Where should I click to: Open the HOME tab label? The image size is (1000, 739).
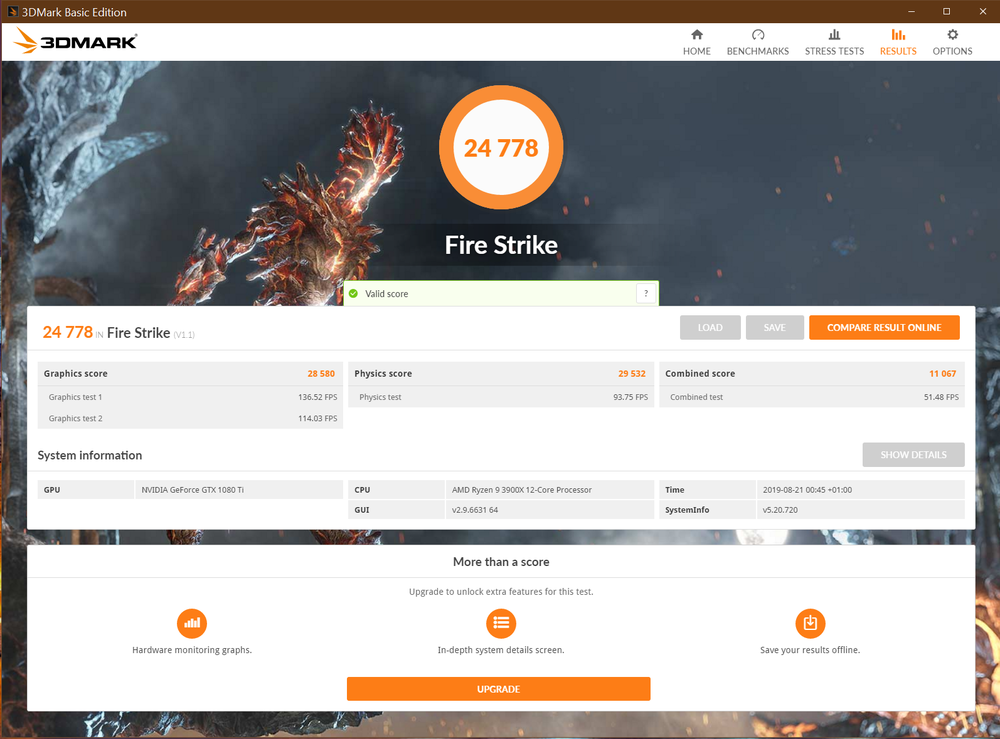pos(696,51)
